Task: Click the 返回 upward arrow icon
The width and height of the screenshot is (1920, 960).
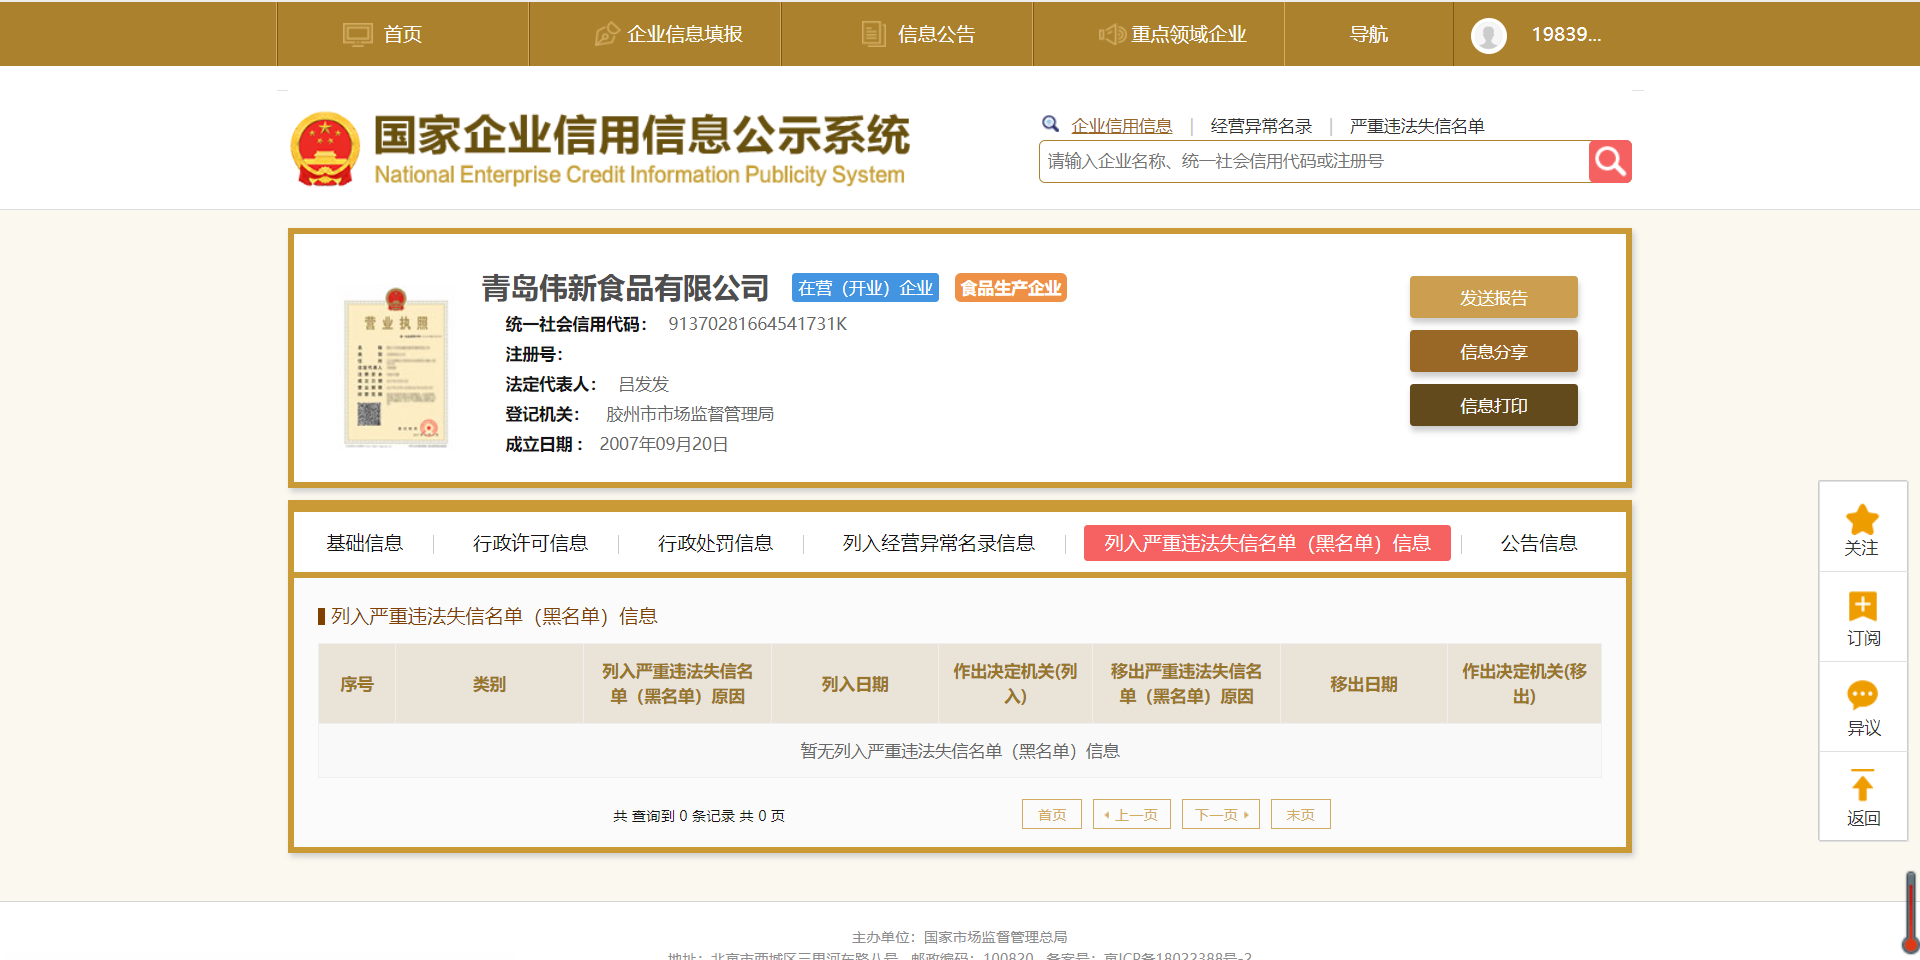Action: tap(1862, 785)
